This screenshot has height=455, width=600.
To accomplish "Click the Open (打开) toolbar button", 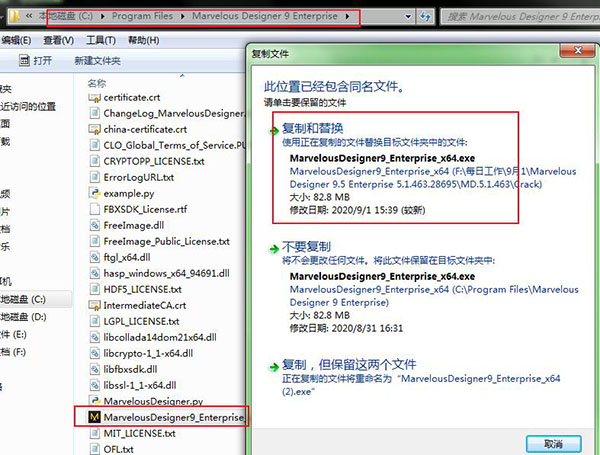I will [36, 60].
